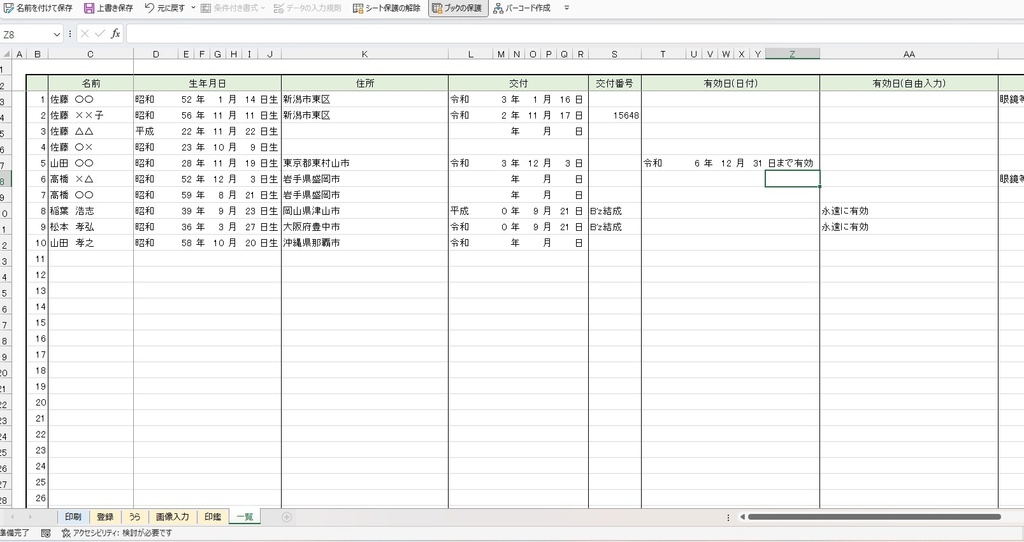This screenshot has width=1024, height=542.
Task: Open Quick Access Toolbar customize dropdown
Action: coord(566,8)
